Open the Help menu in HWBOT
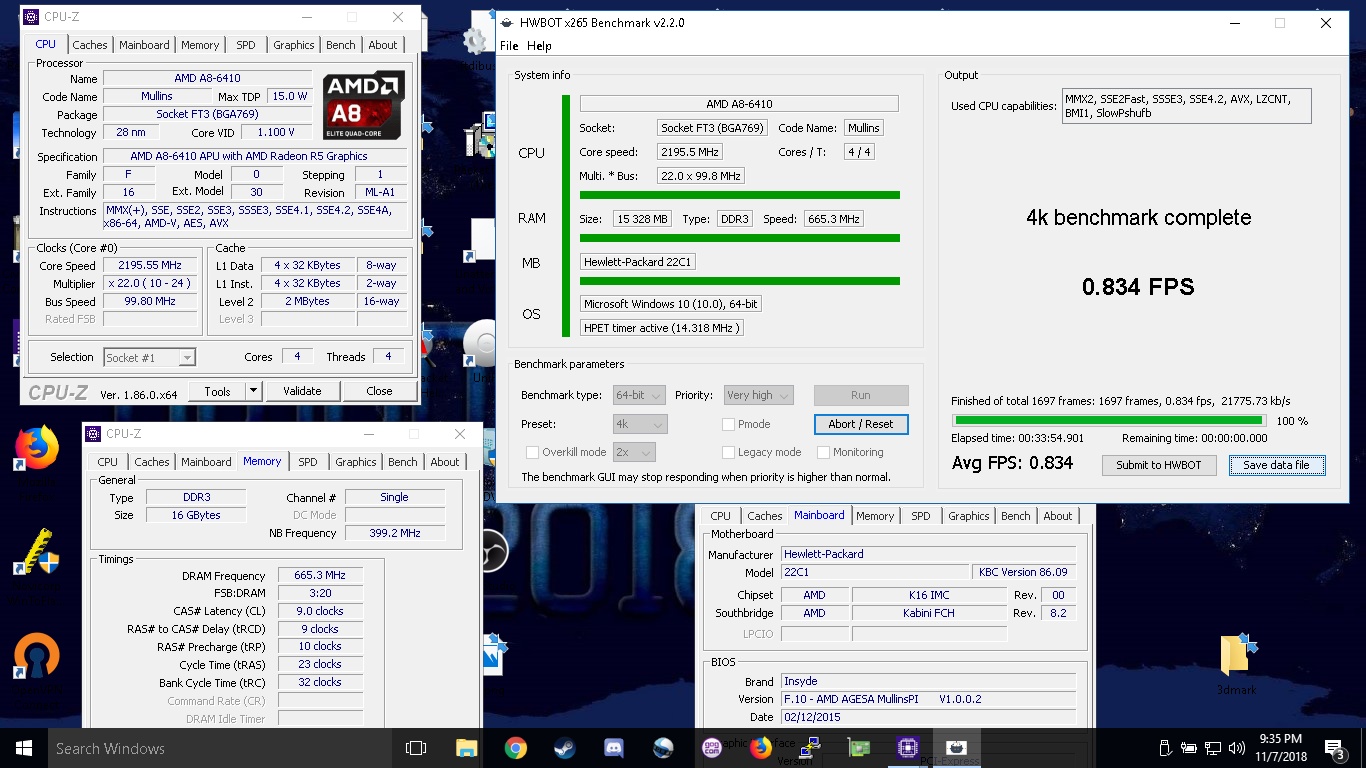Image resolution: width=1366 pixels, height=768 pixels. pos(539,46)
